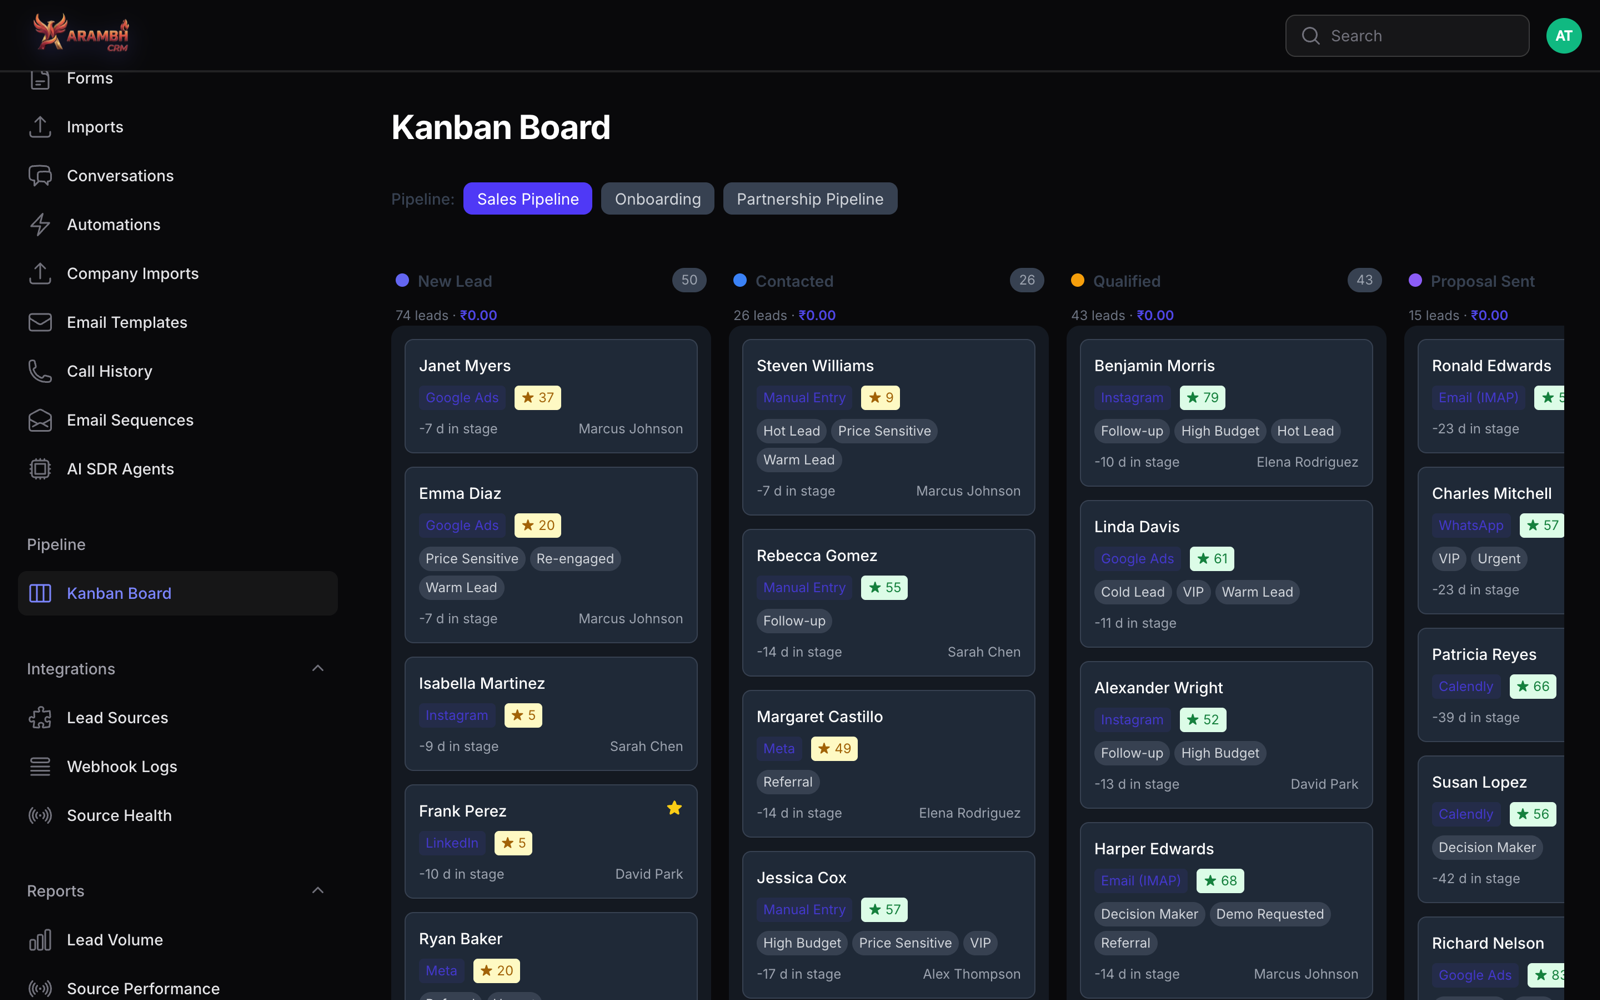Click the score badge 9 on Steven Williams
Viewport: 1600px width, 1000px height.
[x=881, y=398]
